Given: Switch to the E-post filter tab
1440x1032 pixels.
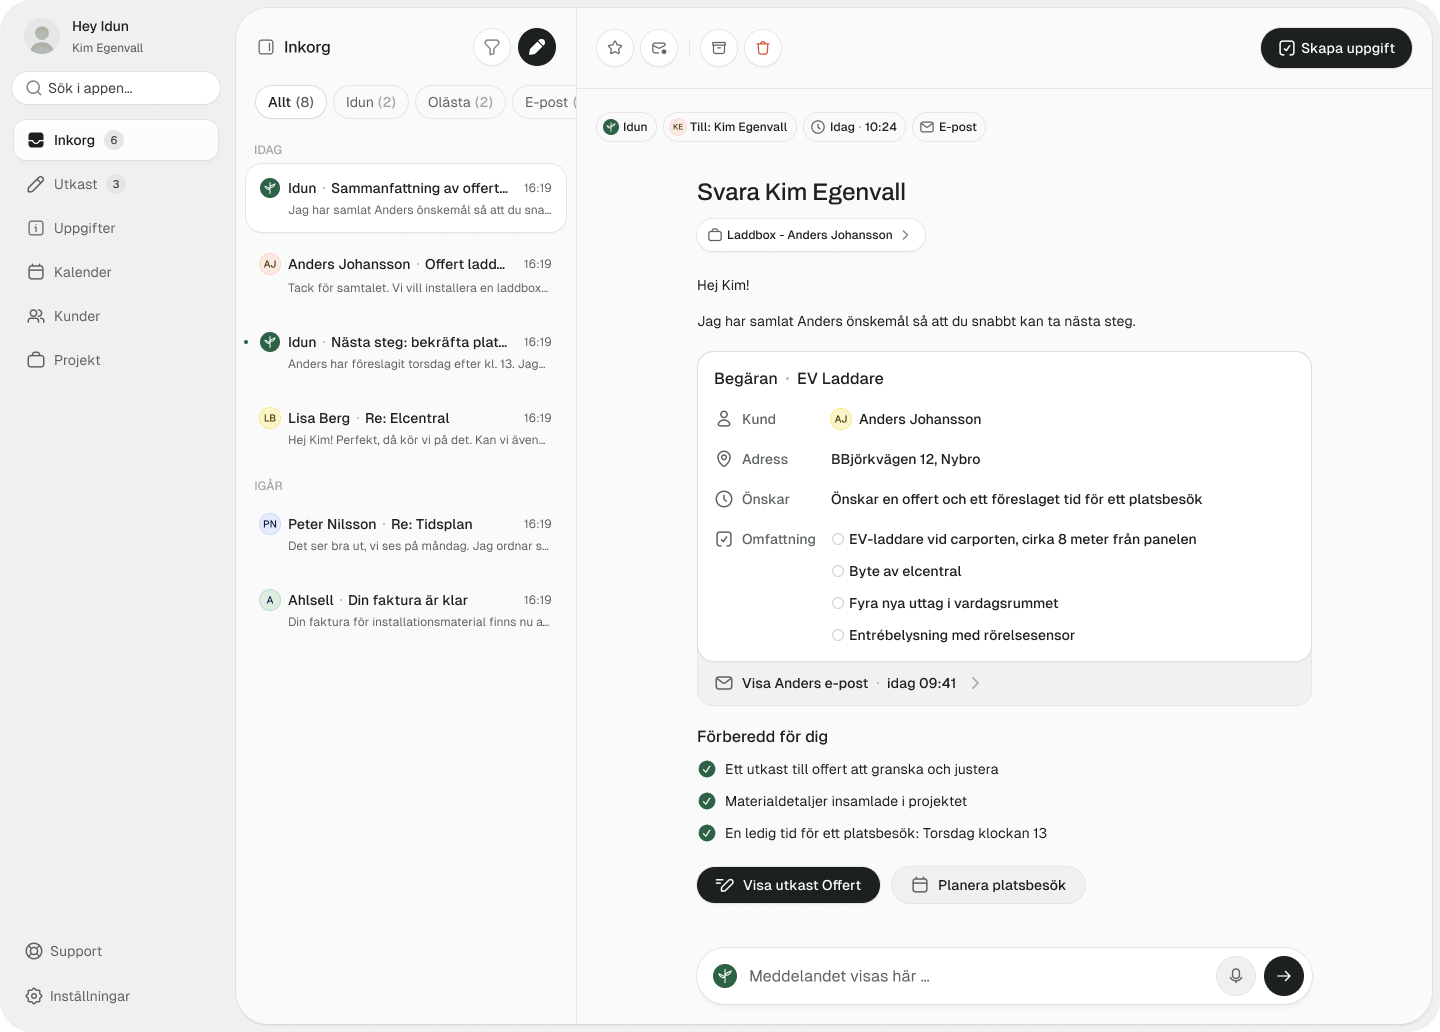Looking at the screenshot, I should [545, 102].
